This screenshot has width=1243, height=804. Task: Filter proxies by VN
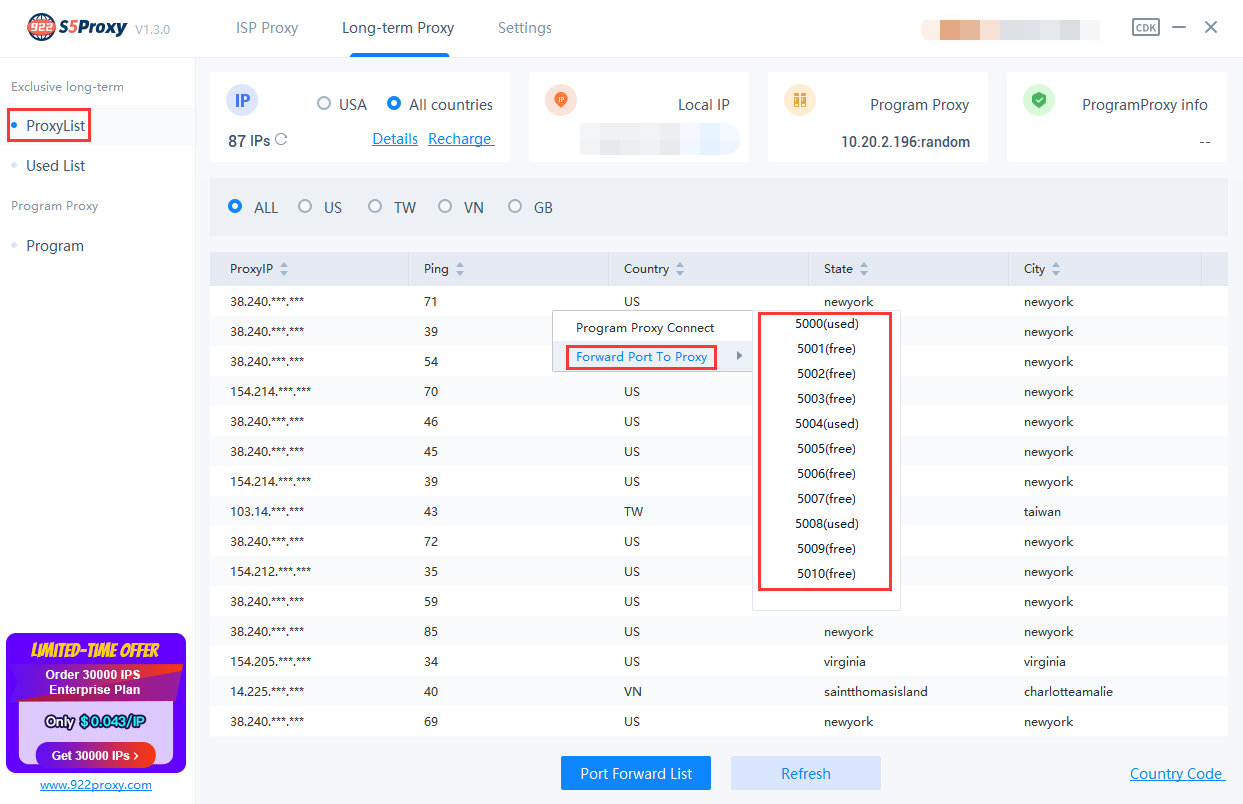[x=445, y=206]
